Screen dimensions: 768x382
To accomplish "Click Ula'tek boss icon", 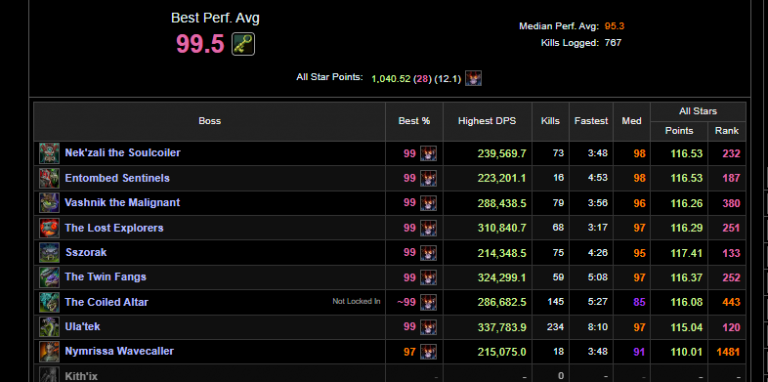I will point(49,327).
